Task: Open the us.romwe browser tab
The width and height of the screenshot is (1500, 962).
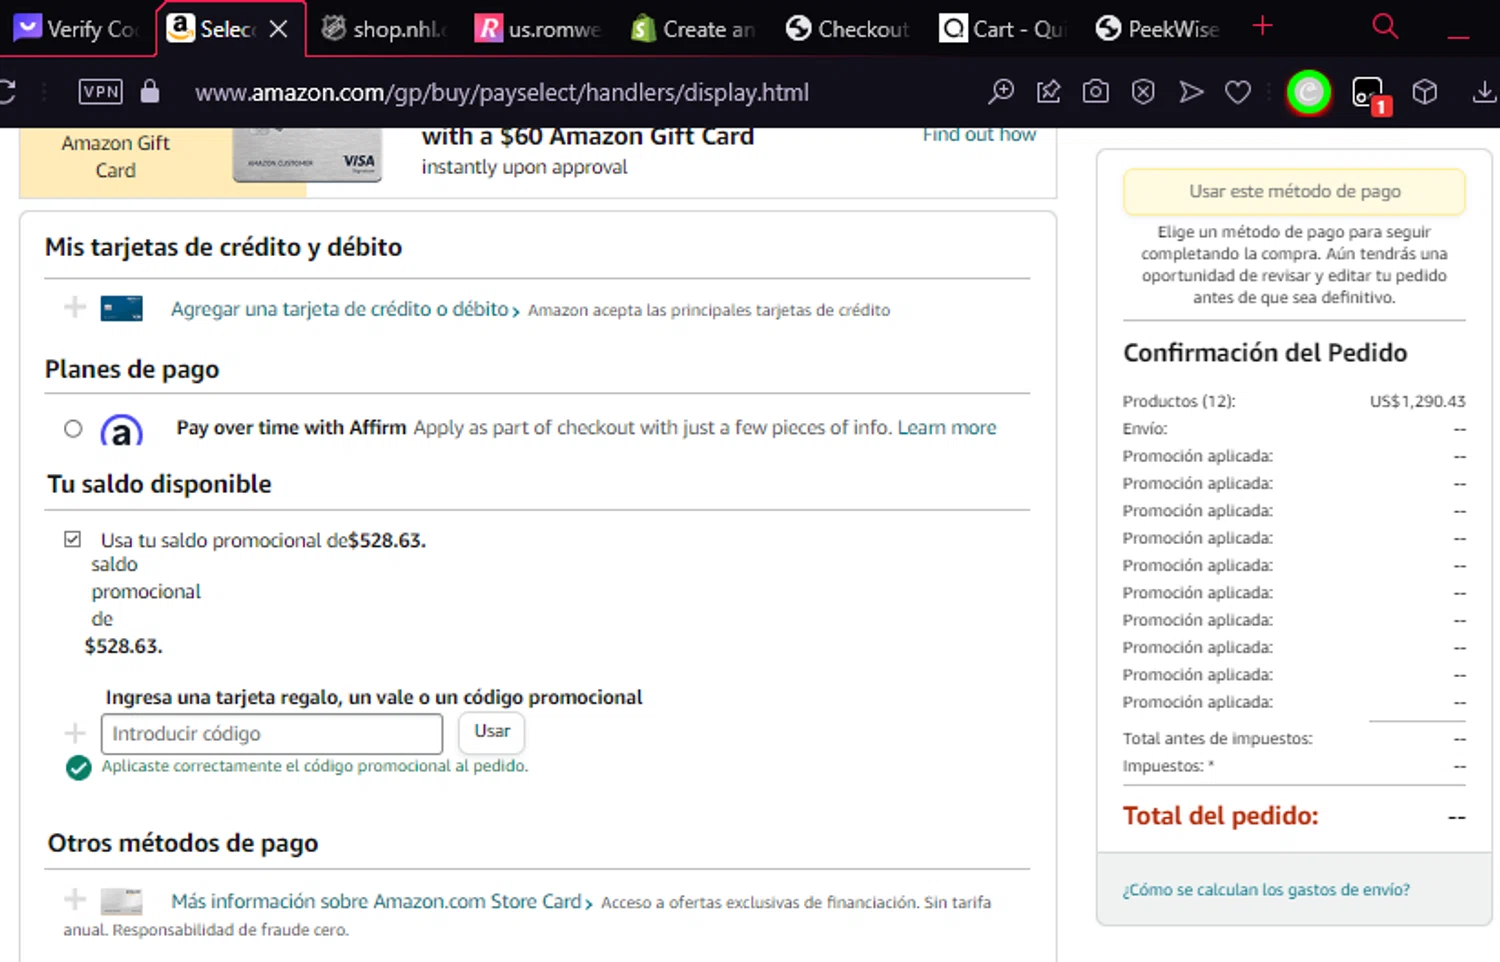Action: [539, 29]
